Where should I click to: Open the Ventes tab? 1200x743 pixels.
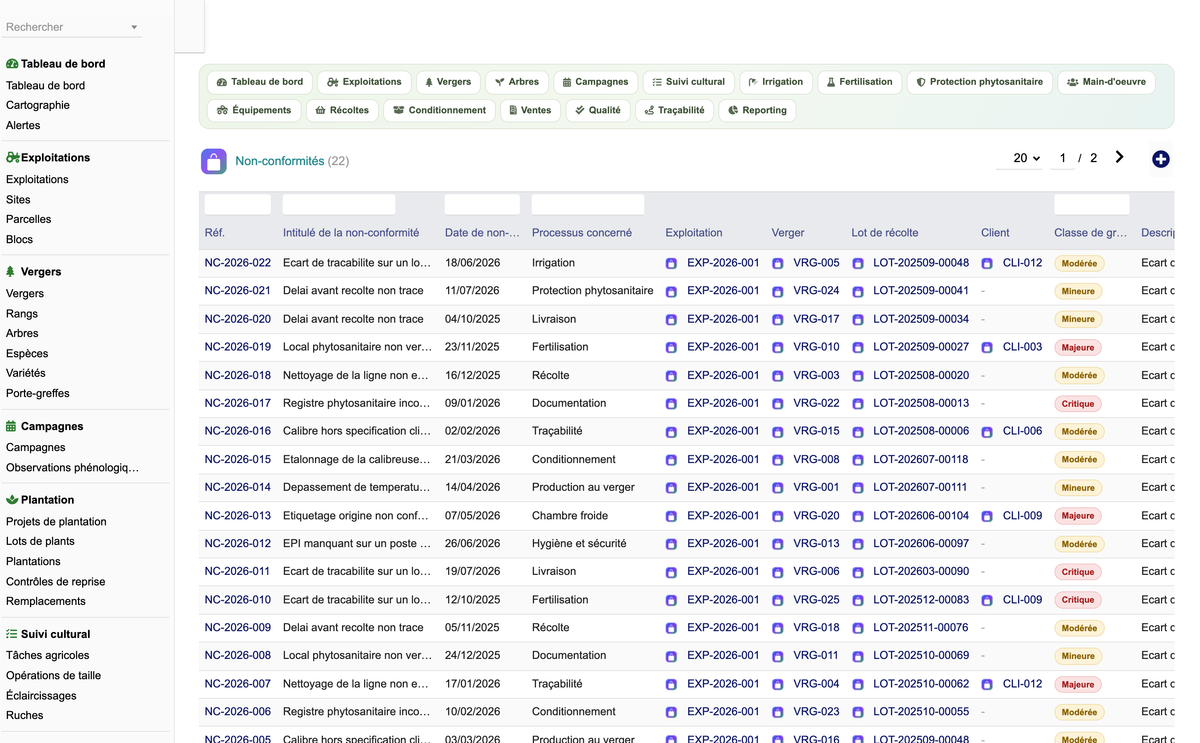pyautogui.click(x=530, y=110)
